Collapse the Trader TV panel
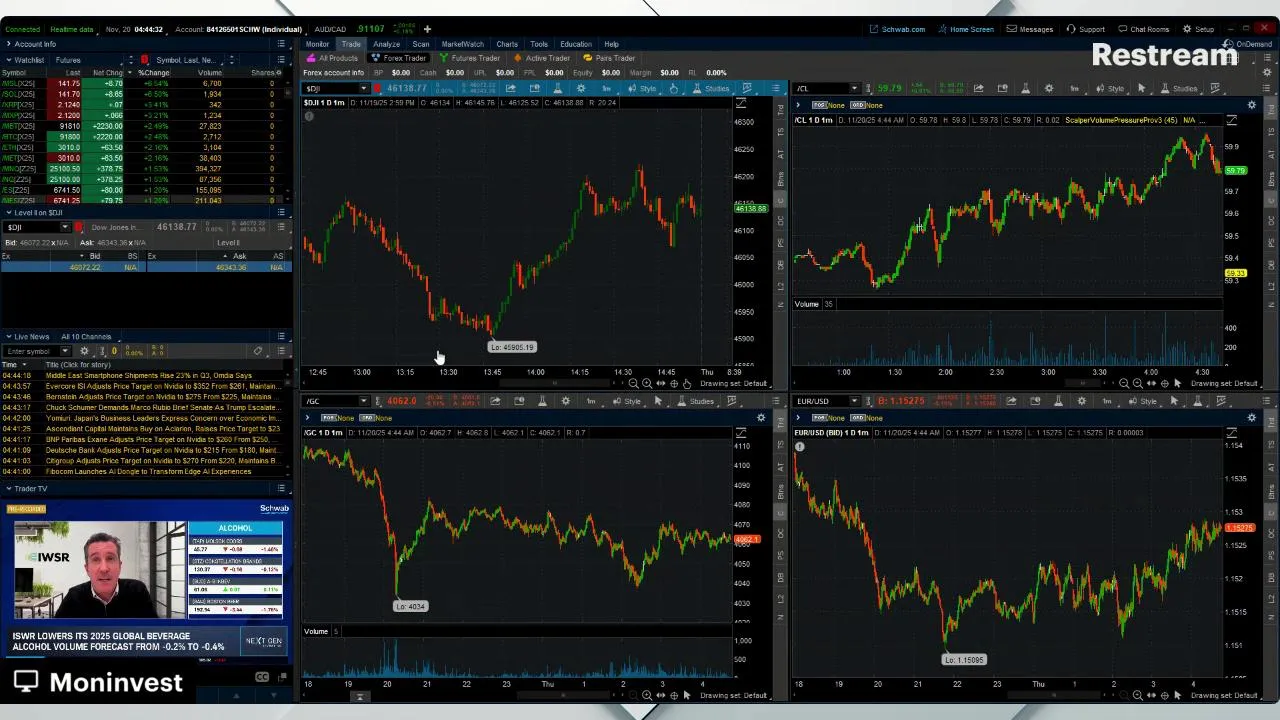The height and width of the screenshot is (720, 1280). coord(8,488)
